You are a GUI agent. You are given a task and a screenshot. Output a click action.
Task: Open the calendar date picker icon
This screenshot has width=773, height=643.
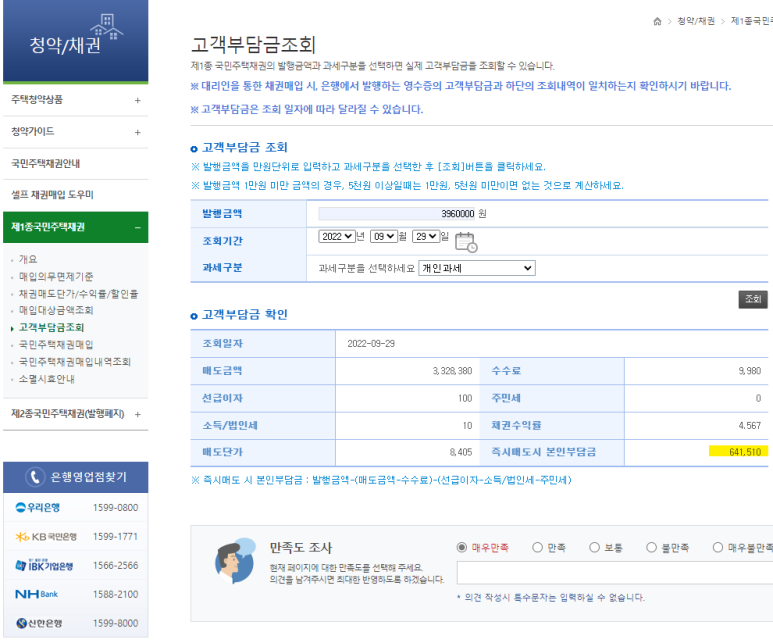pos(466,242)
